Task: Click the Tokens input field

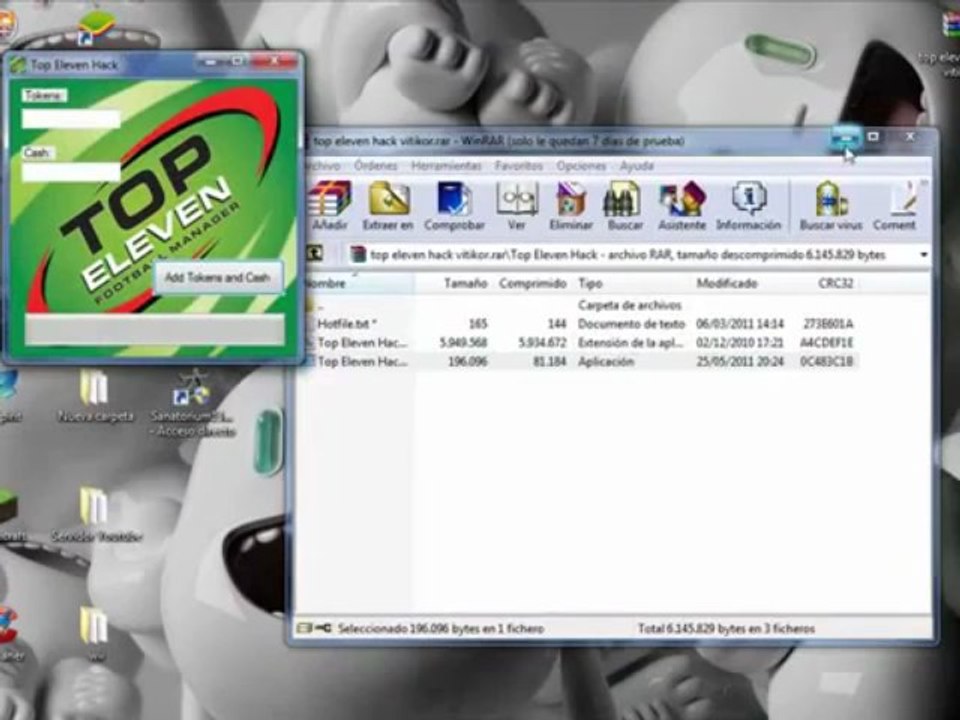Action: pyautogui.click(x=71, y=119)
